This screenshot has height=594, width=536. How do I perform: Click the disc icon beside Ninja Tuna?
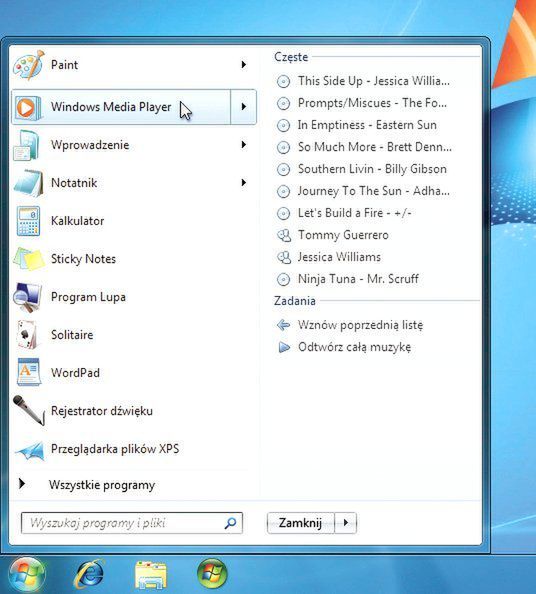pos(283,279)
